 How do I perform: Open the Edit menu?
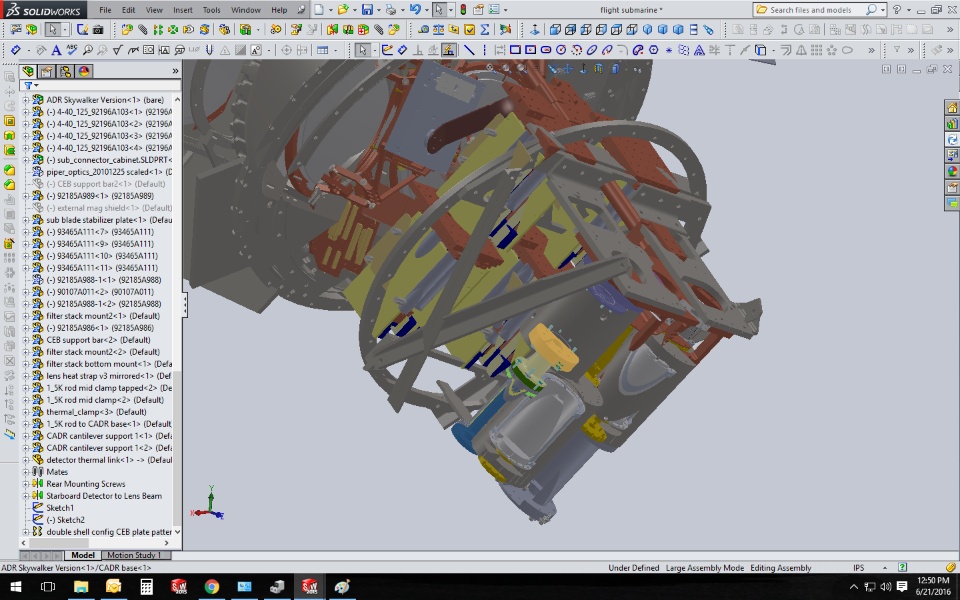[129, 10]
